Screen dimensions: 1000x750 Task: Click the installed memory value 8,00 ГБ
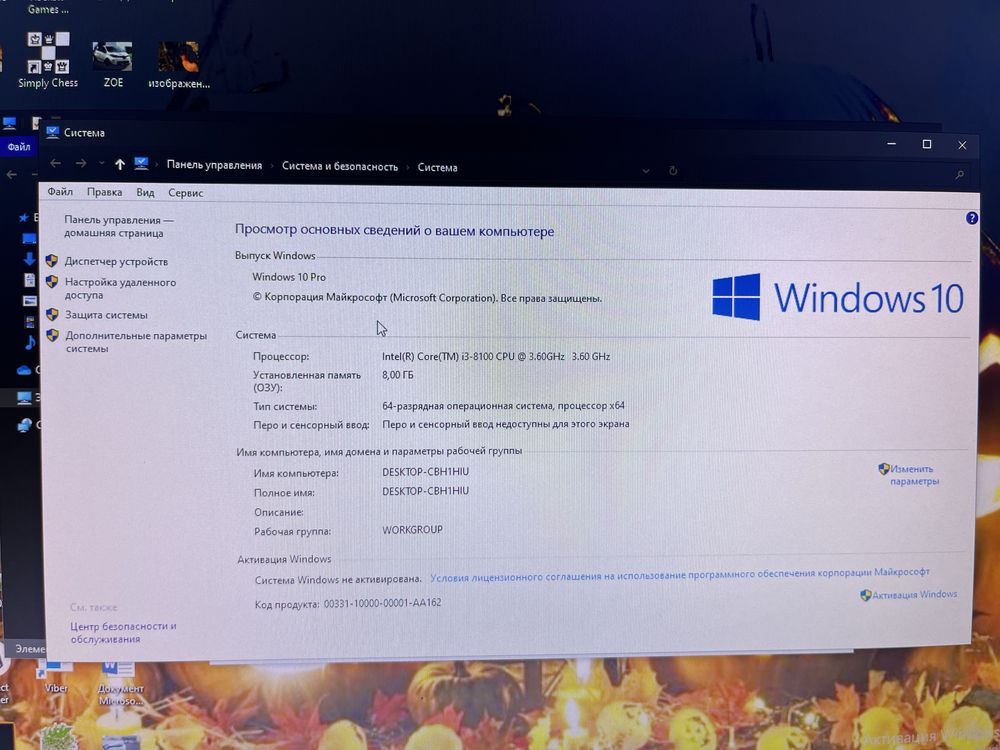click(398, 375)
